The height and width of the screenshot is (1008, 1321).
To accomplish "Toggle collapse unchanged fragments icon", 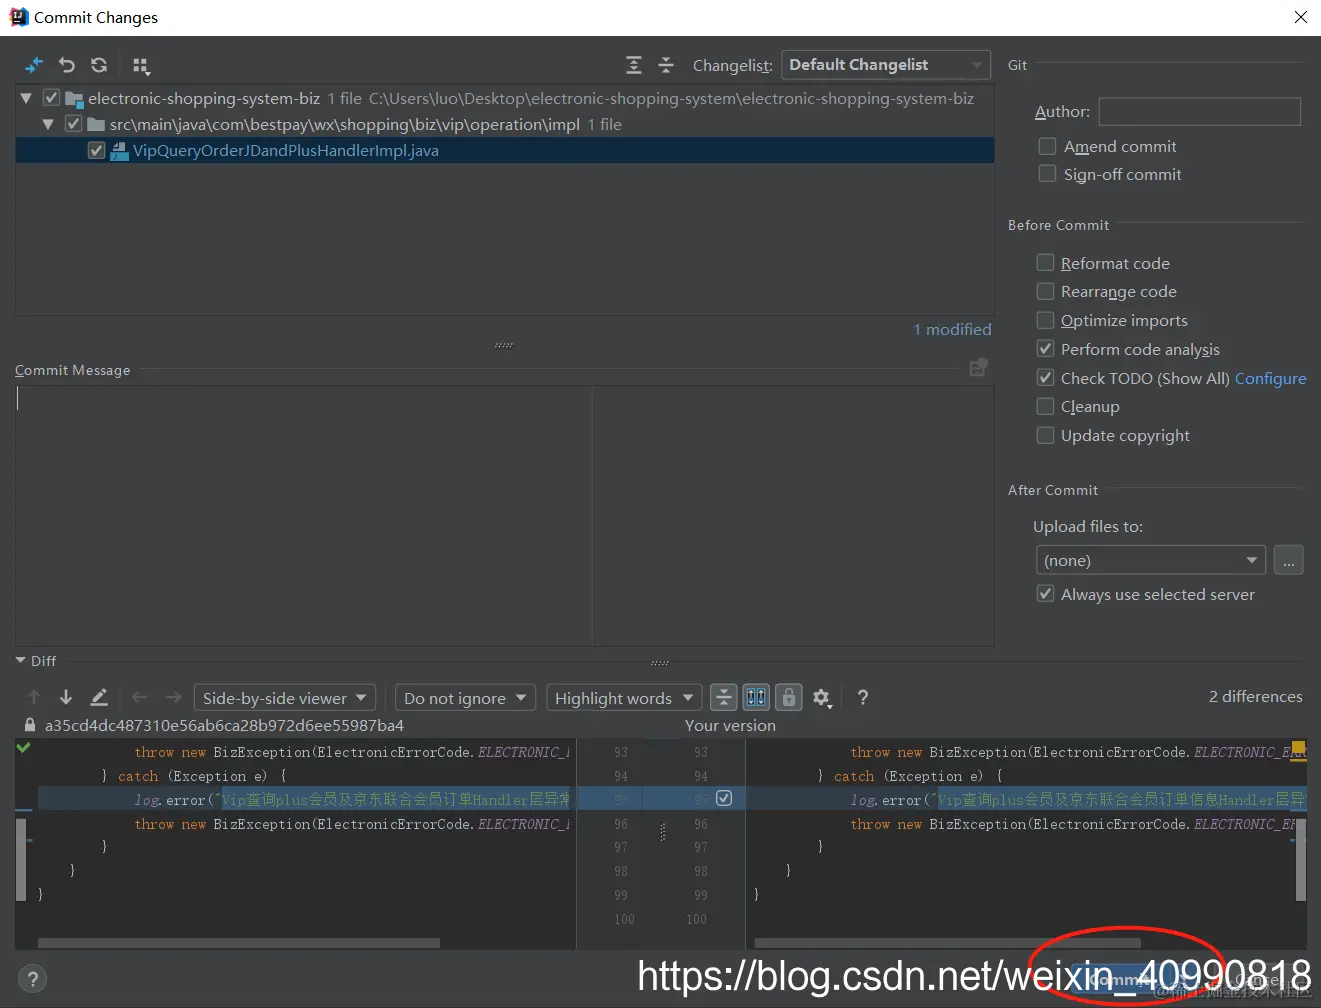I will point(724,697).
